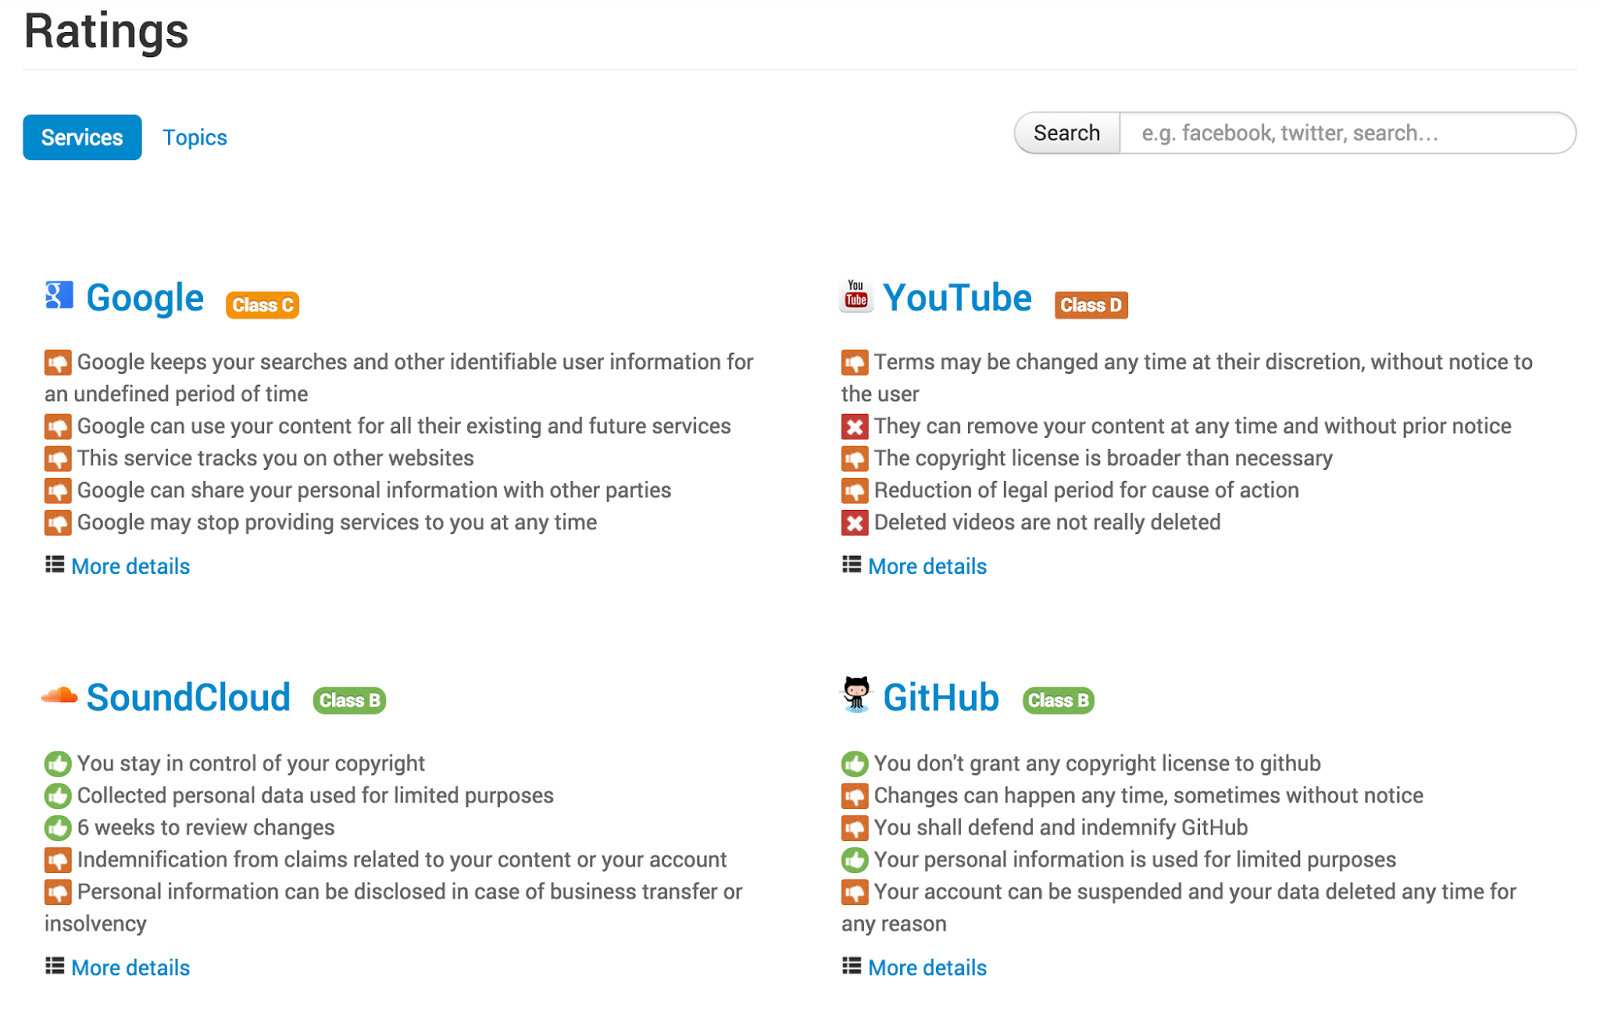Click the list icon next to GitHub's More details

[850, 965]
